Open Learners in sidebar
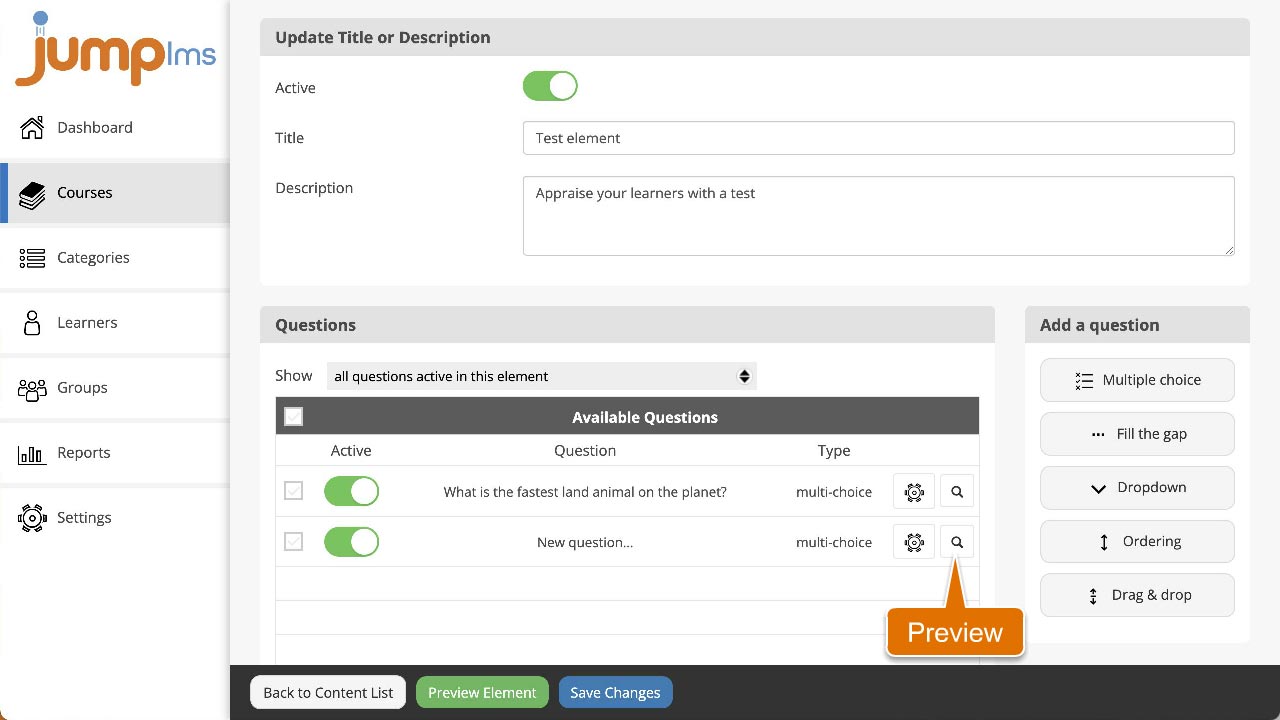The image size is (1280, 720). 115,322
